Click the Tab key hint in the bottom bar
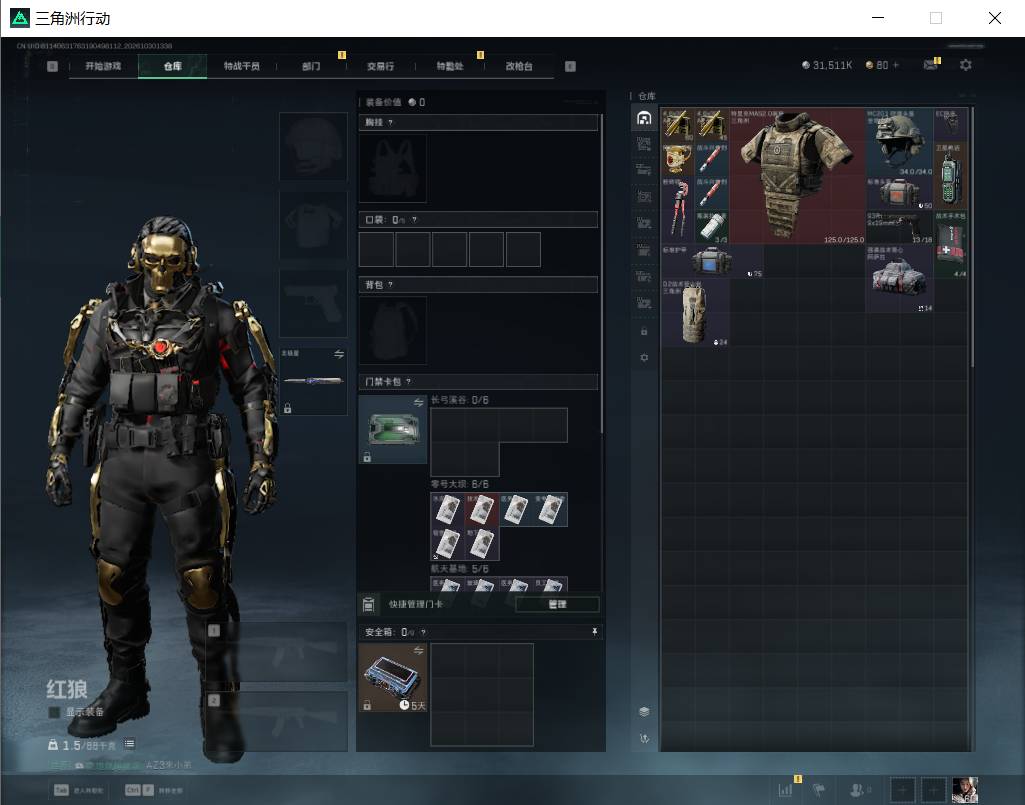Viewport: 1025px width, 805px height. (61, 790)
